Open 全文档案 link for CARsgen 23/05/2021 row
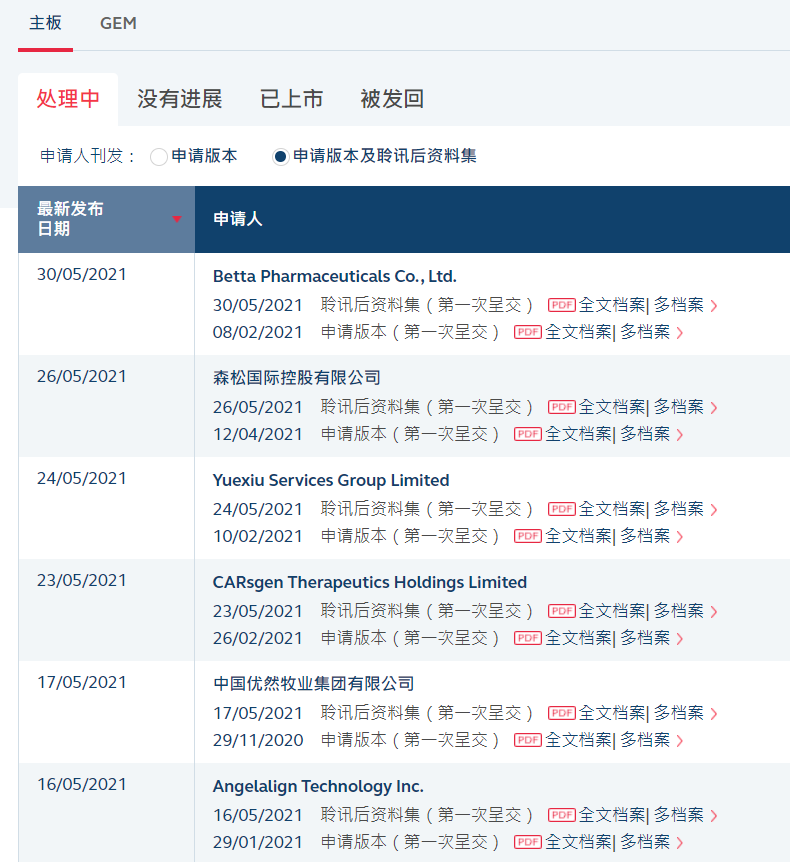Screen dimensions: 790x862 click(612, 611)
